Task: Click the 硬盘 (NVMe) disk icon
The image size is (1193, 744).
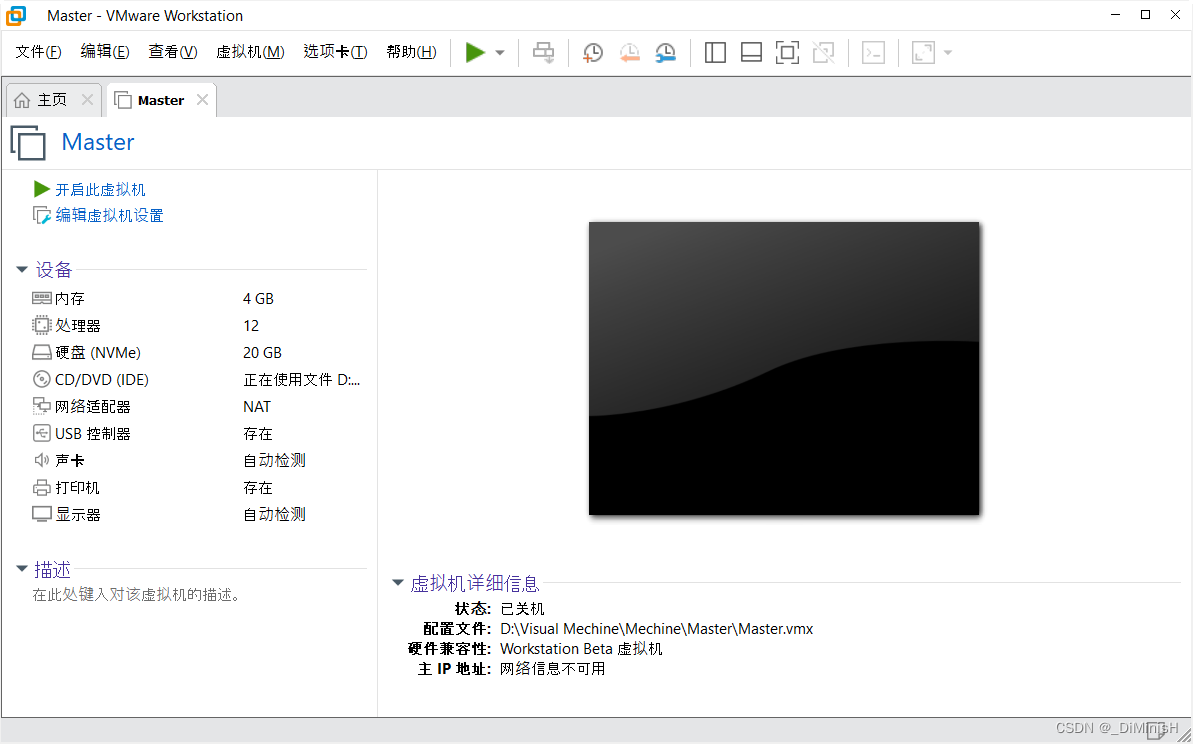Action: 42,353
